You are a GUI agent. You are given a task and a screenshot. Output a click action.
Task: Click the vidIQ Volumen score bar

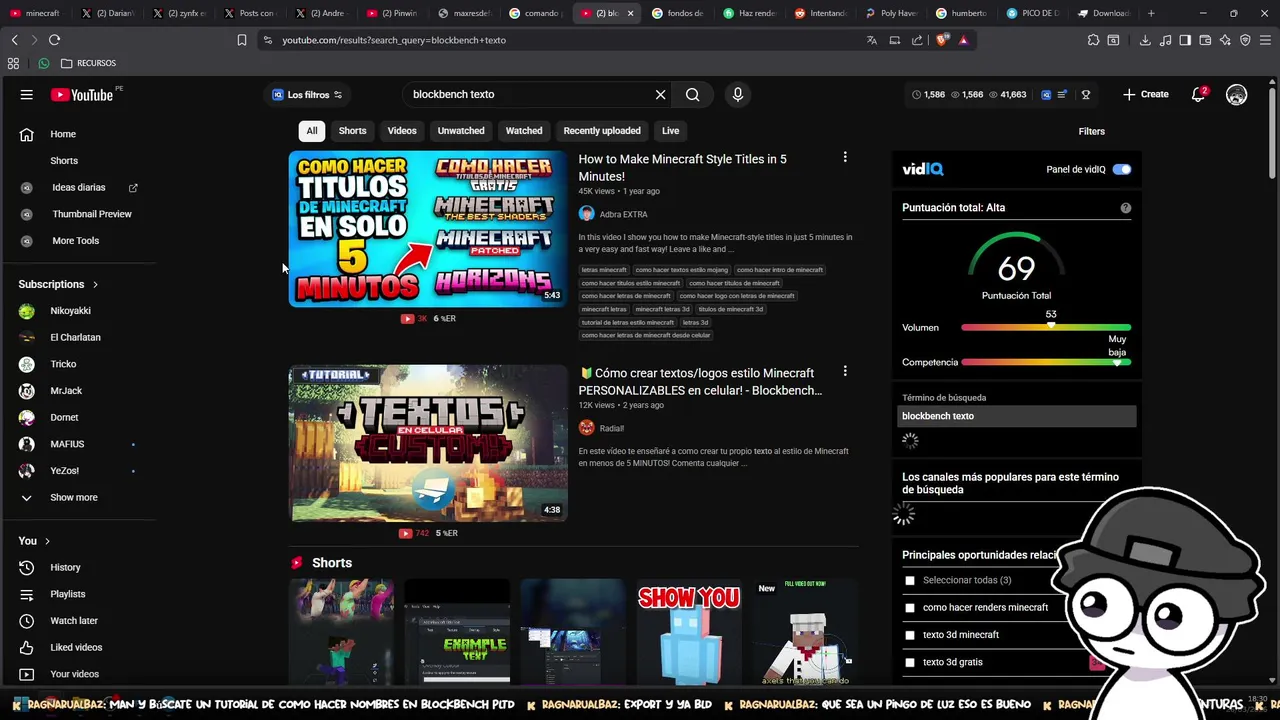pos(1046,328)
